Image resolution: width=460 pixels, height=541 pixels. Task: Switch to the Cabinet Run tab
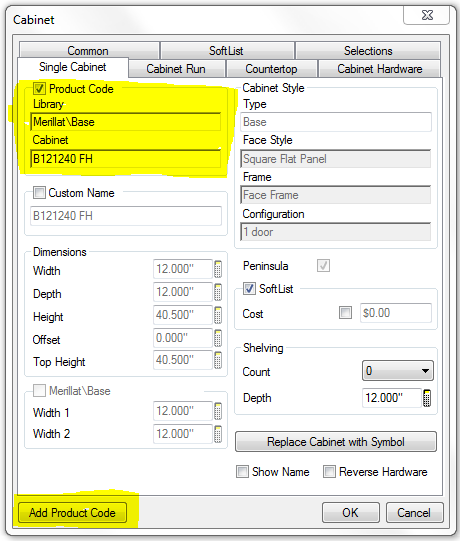(176, 69)
